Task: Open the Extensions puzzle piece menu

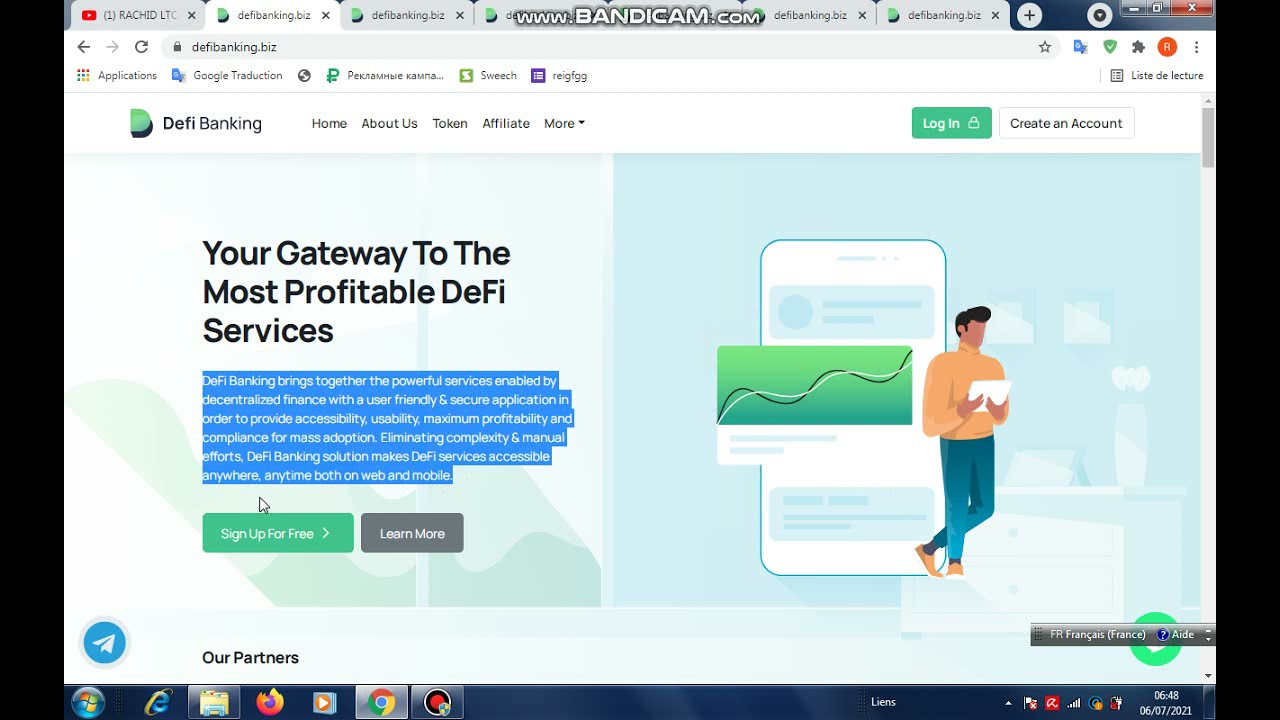Action: tap(1138, 47)
